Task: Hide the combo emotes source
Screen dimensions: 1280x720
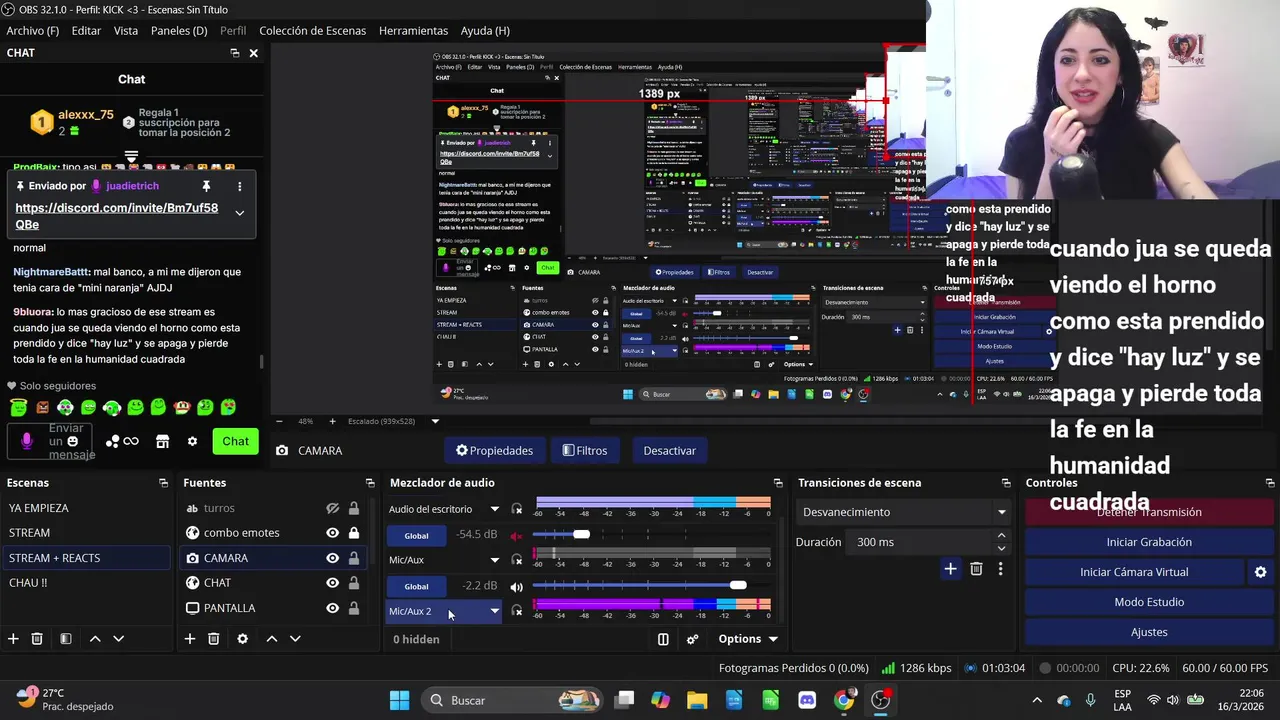Action: pos(333,533)
